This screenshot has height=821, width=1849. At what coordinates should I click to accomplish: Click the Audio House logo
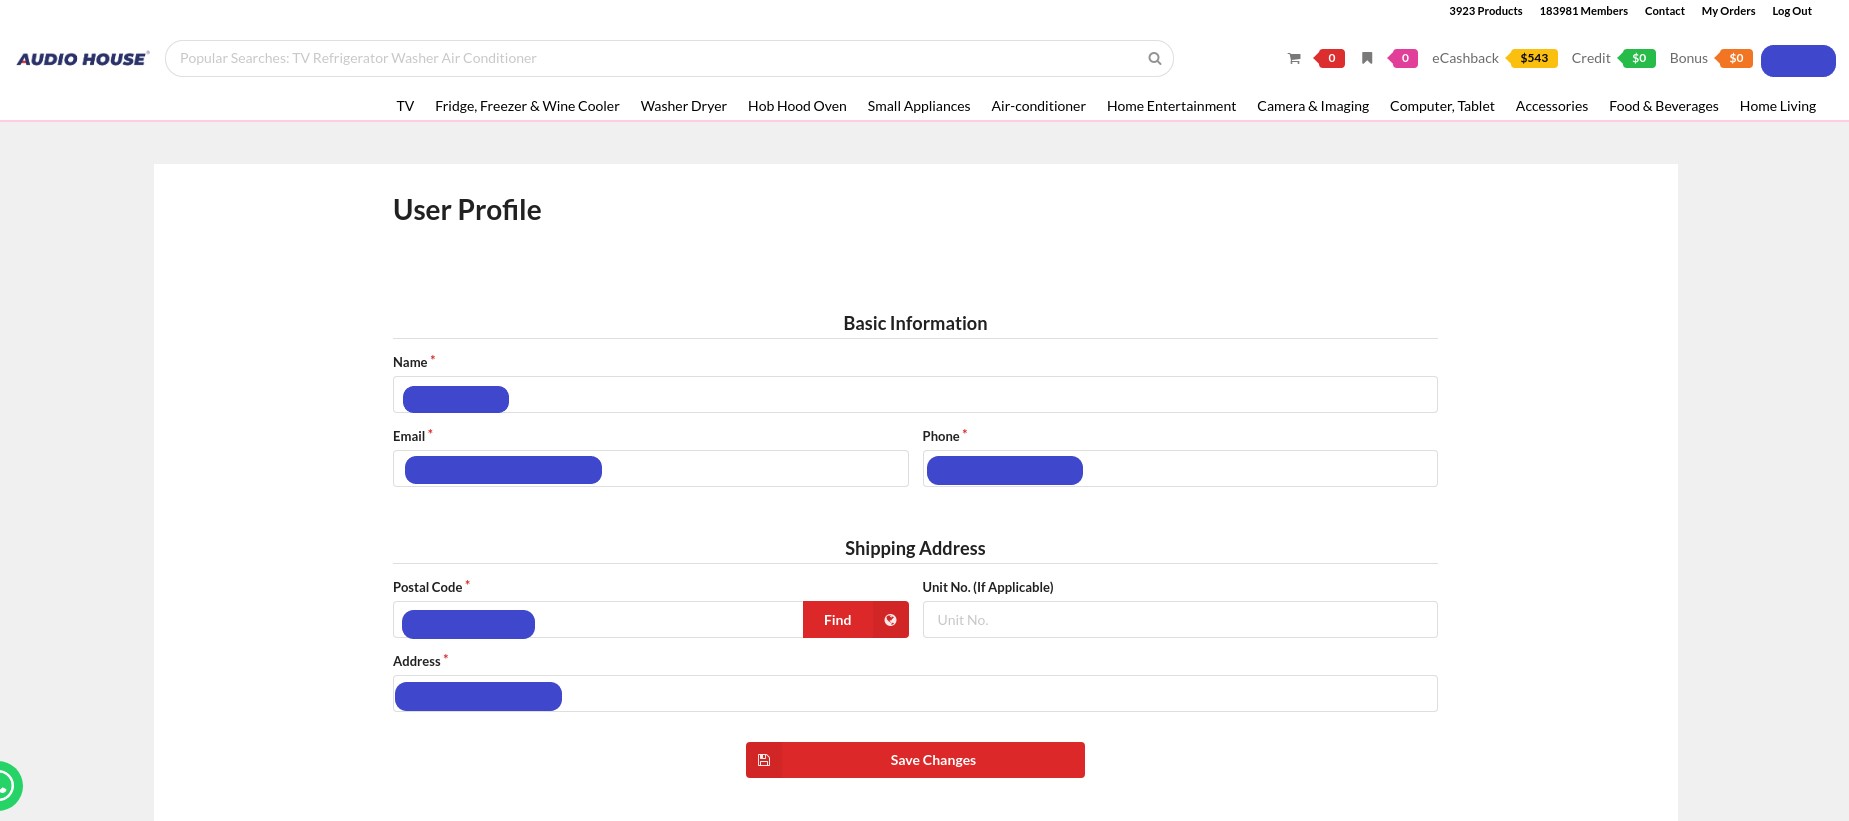pyautogui.click(x=83, y=59)
